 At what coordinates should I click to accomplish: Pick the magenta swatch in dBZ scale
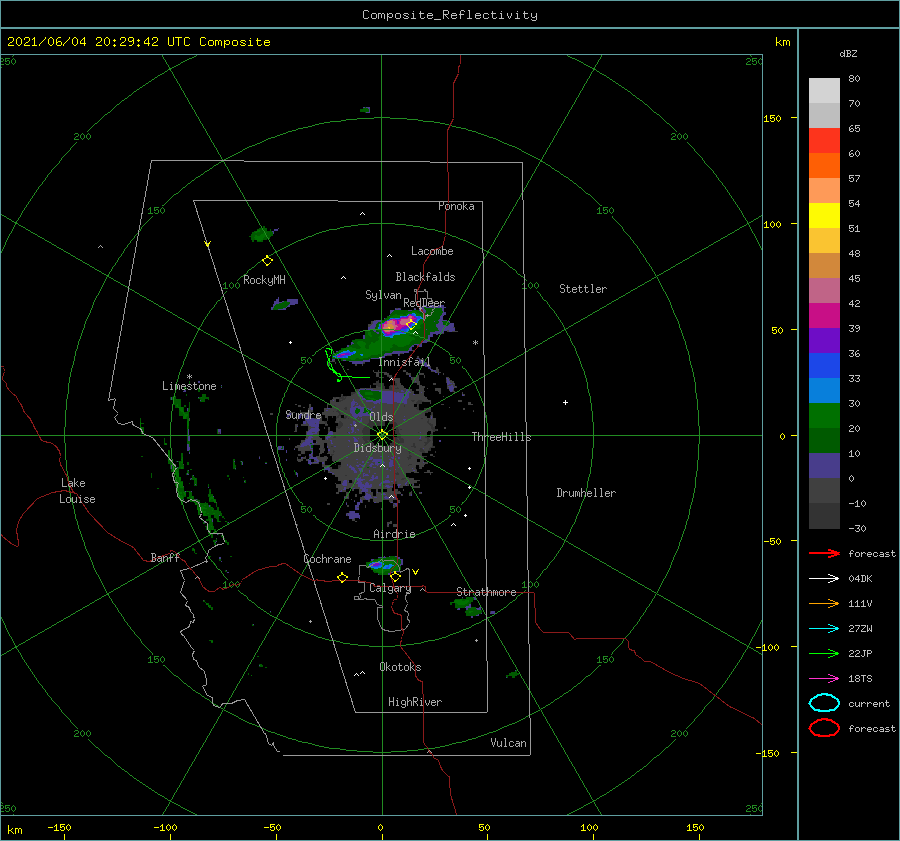(824, 316)
